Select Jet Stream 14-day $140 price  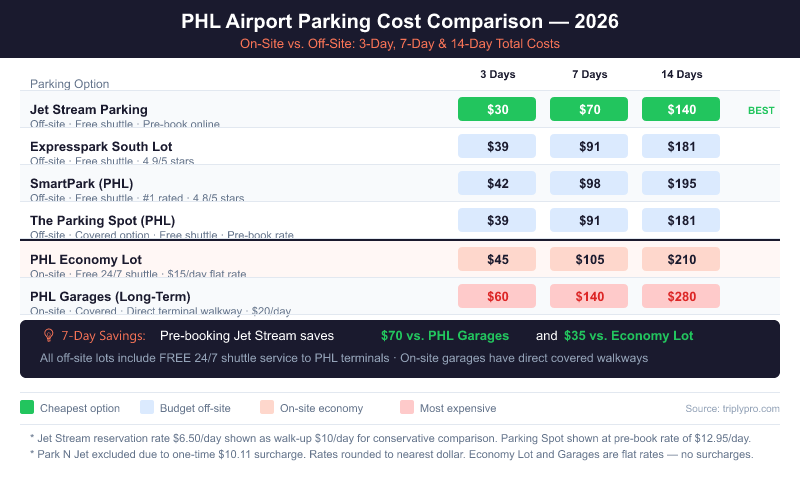(x=681, y=110)
